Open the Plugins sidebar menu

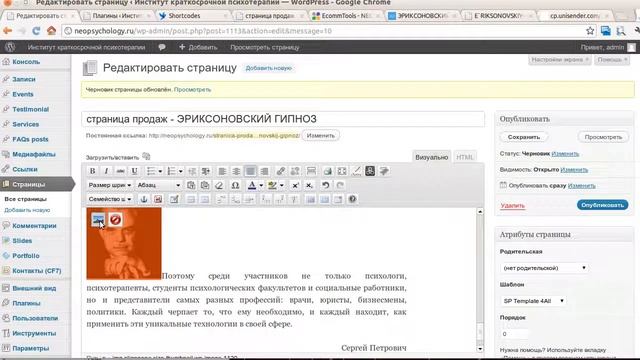(x=26, y=303)
